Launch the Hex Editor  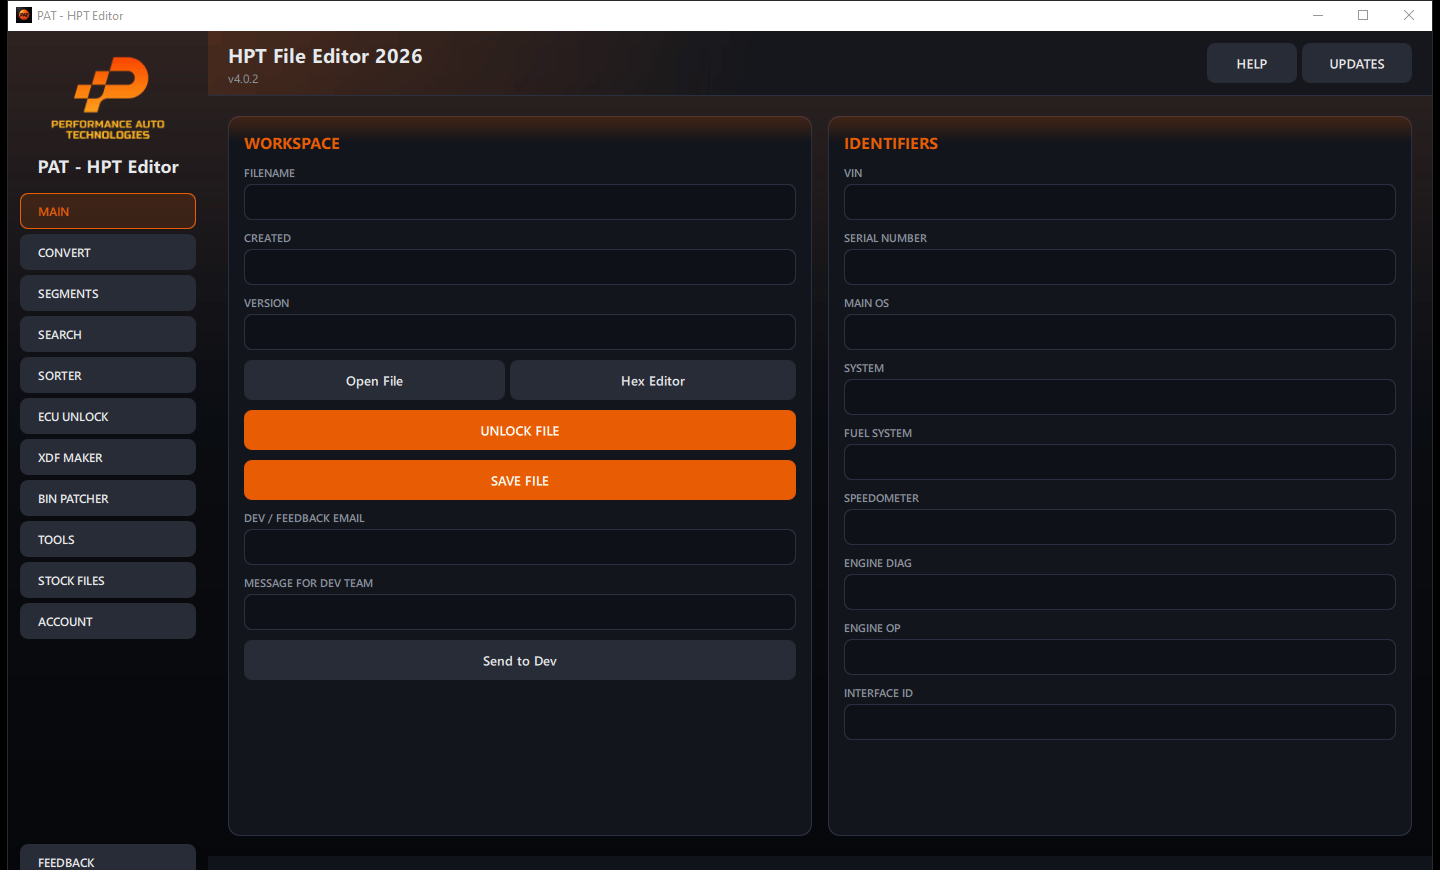point(653,380)
